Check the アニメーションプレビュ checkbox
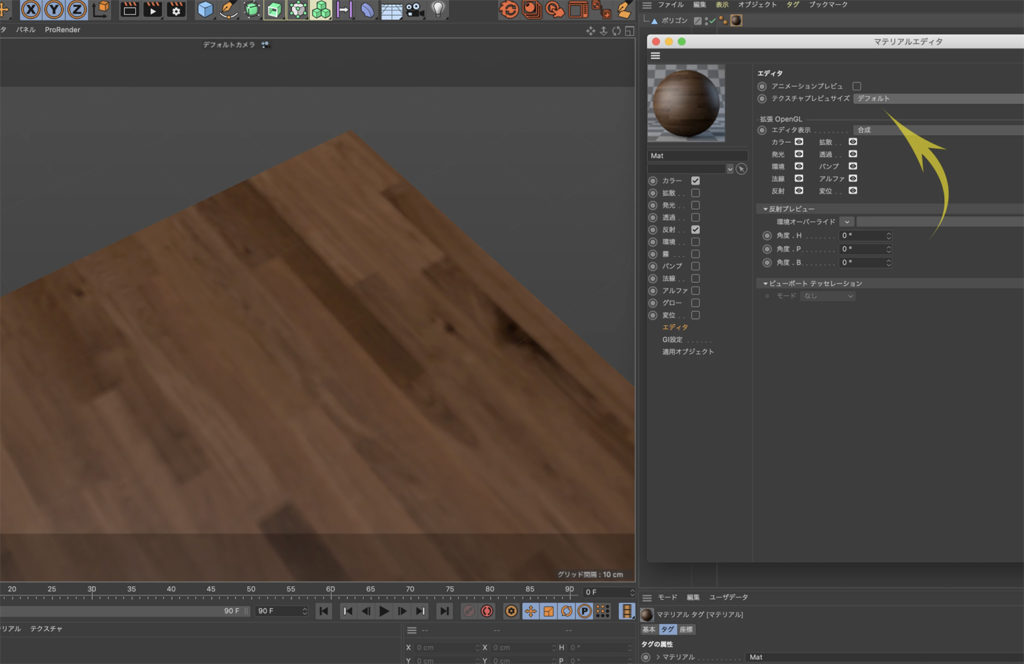This screenshot has height=664, width=1024. [857, 86]
